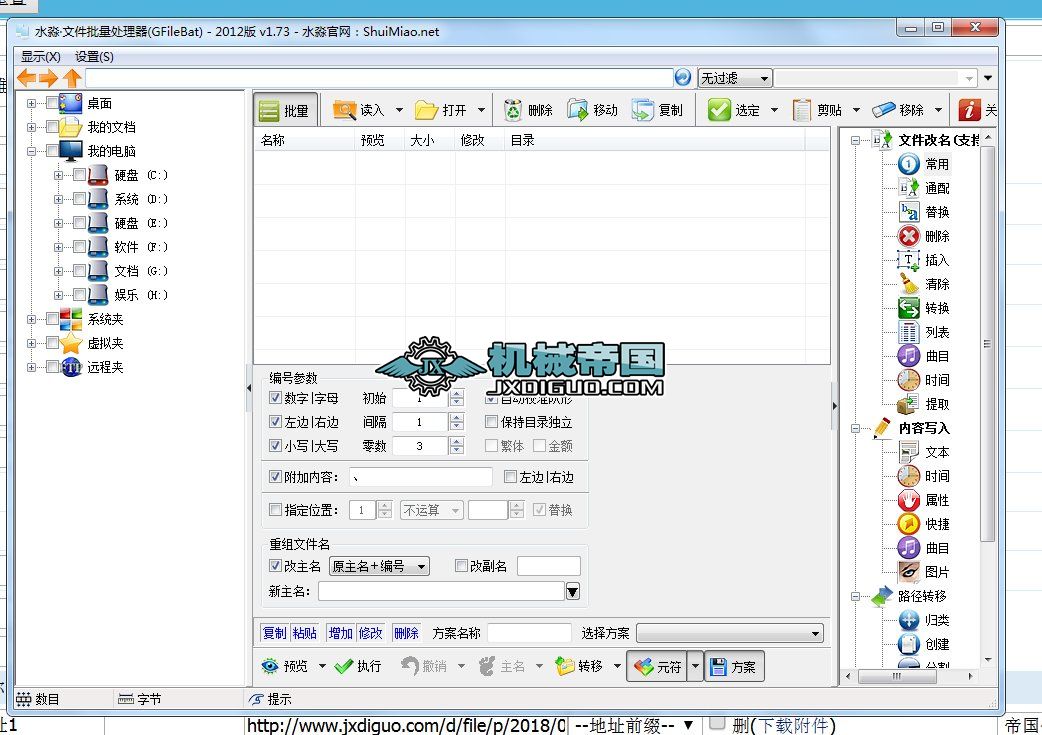Click the 增加 scheme button

coord(340,633)
